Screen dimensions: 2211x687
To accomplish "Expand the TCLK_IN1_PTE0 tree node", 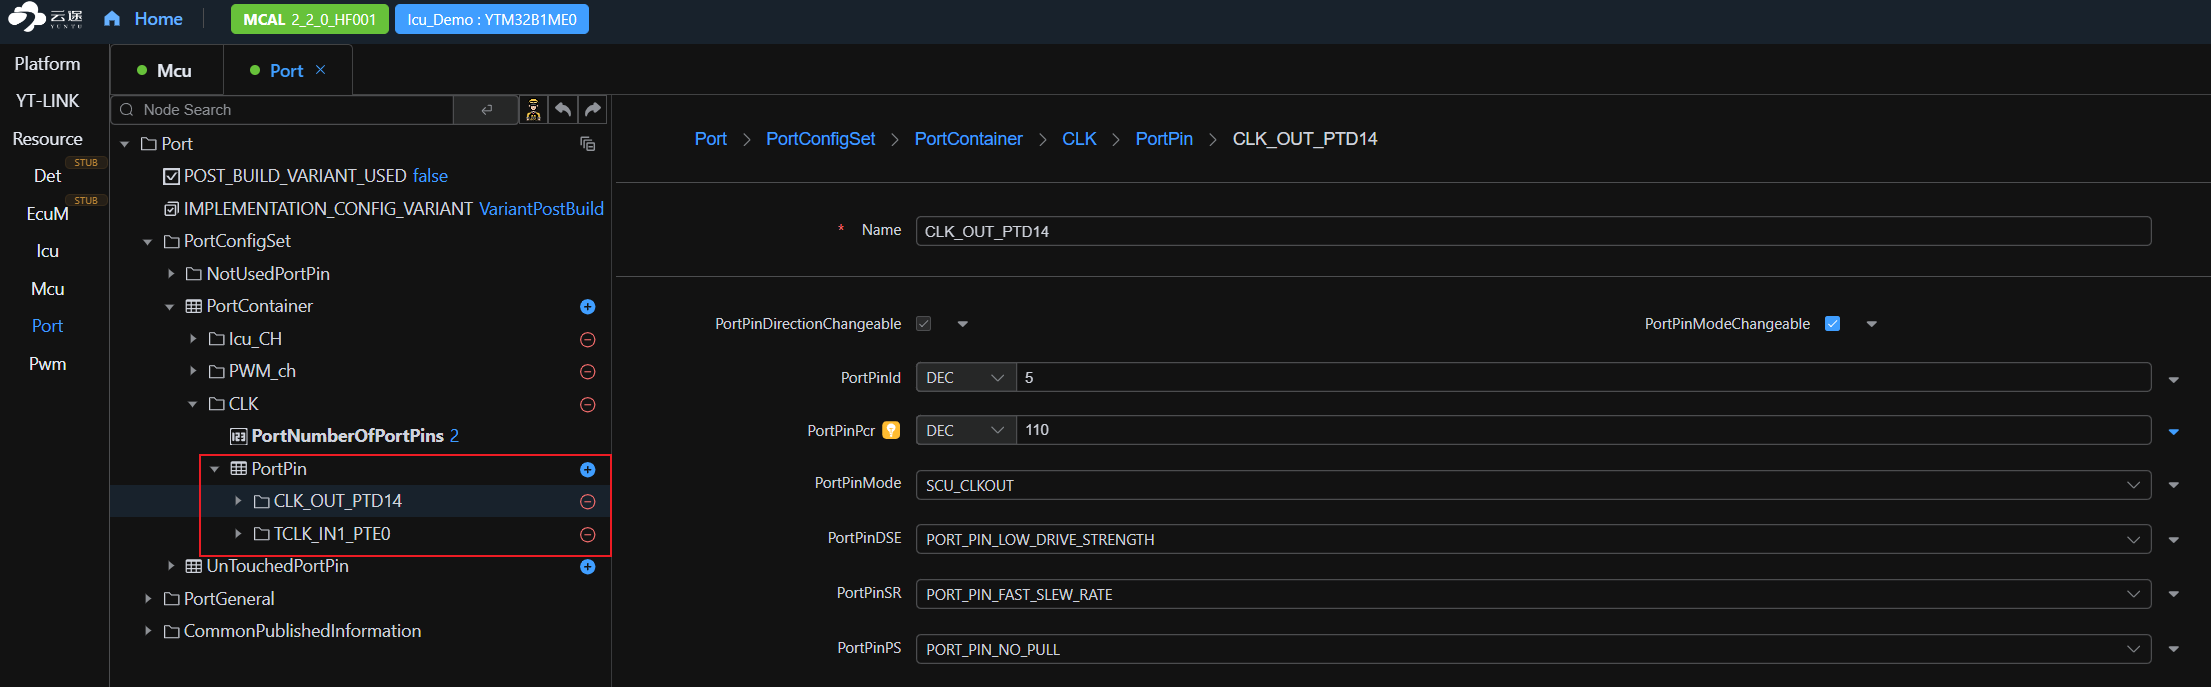I will [237, 534].
